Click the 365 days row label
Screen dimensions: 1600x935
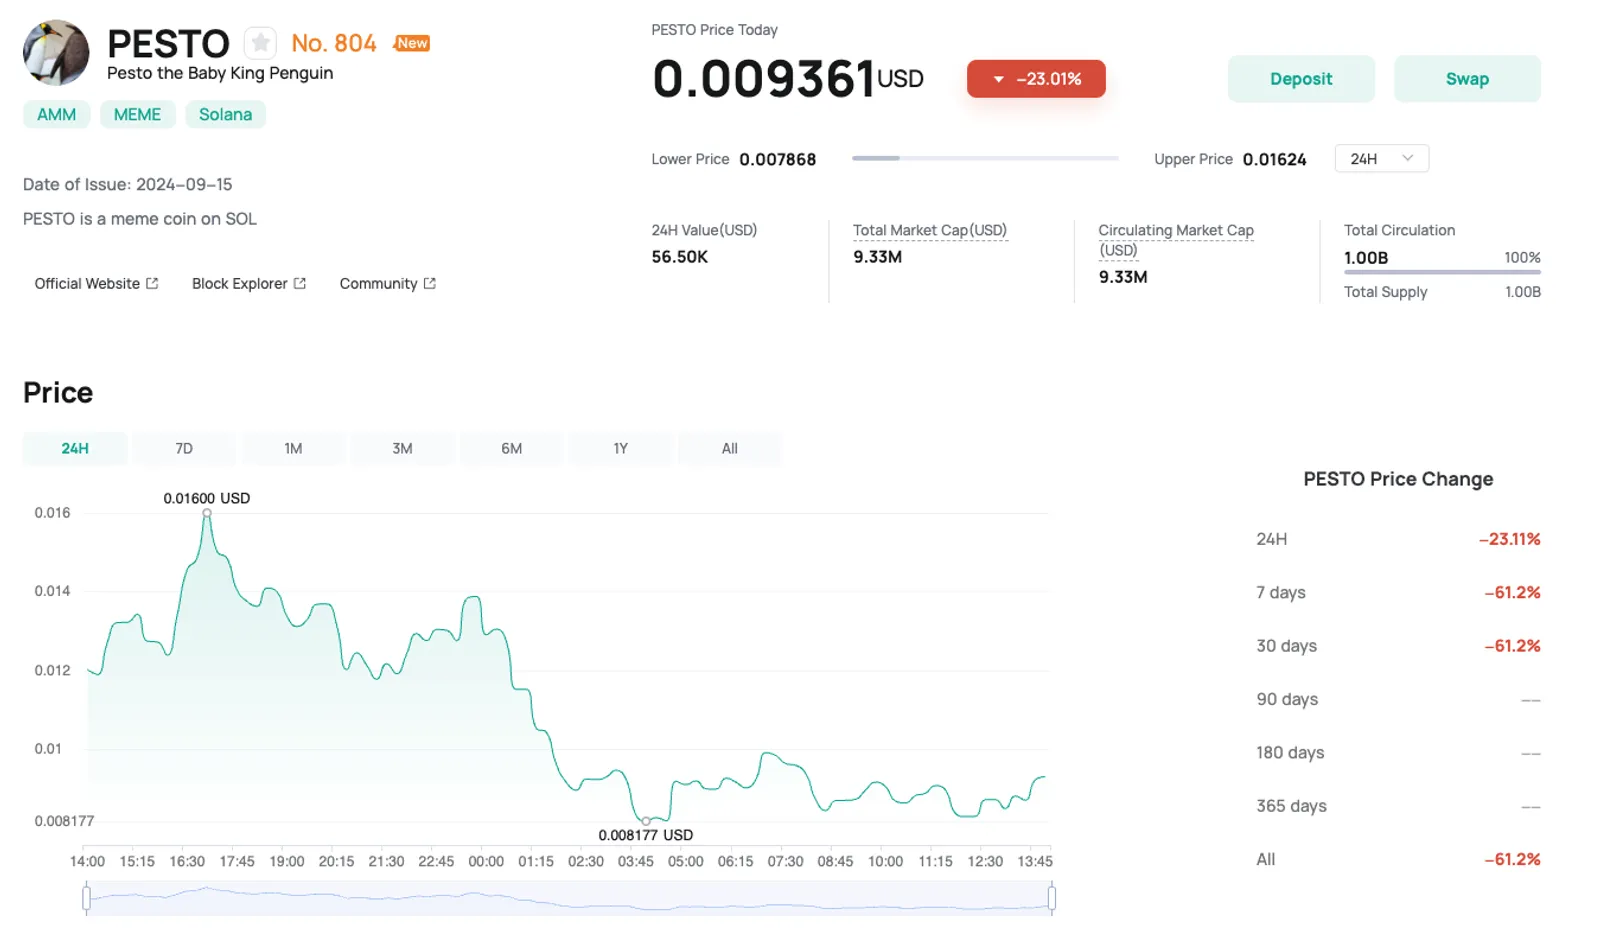tap(1292, 806)
